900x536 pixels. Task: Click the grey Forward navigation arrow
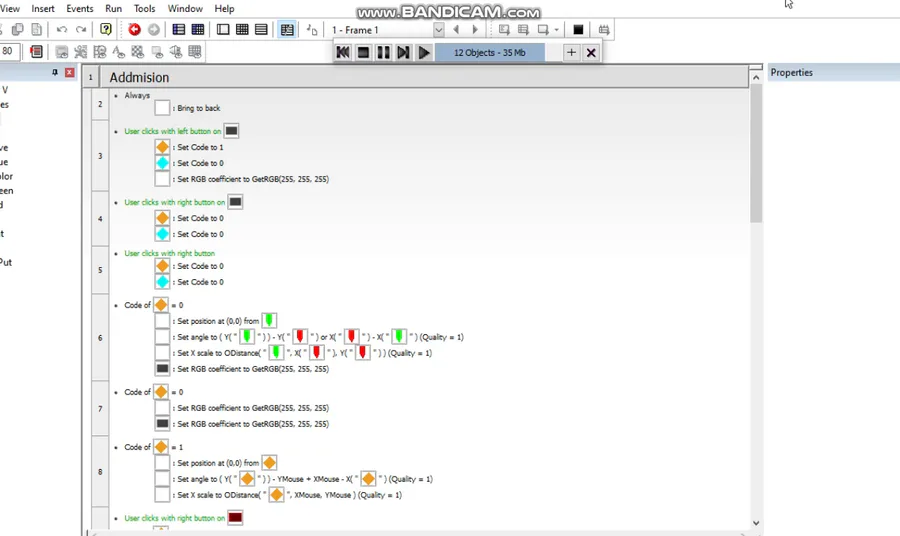click(x=154, y=29)
